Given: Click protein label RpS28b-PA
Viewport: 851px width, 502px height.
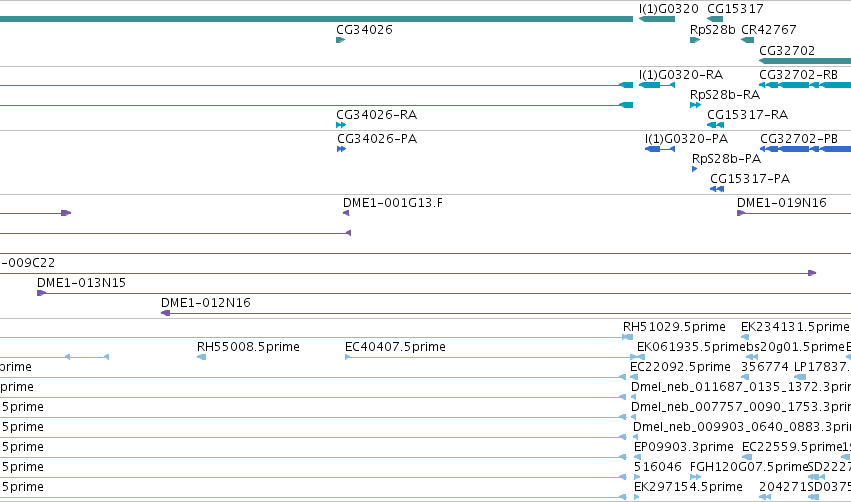Looking at the screenshot, I should click(726, 159).
